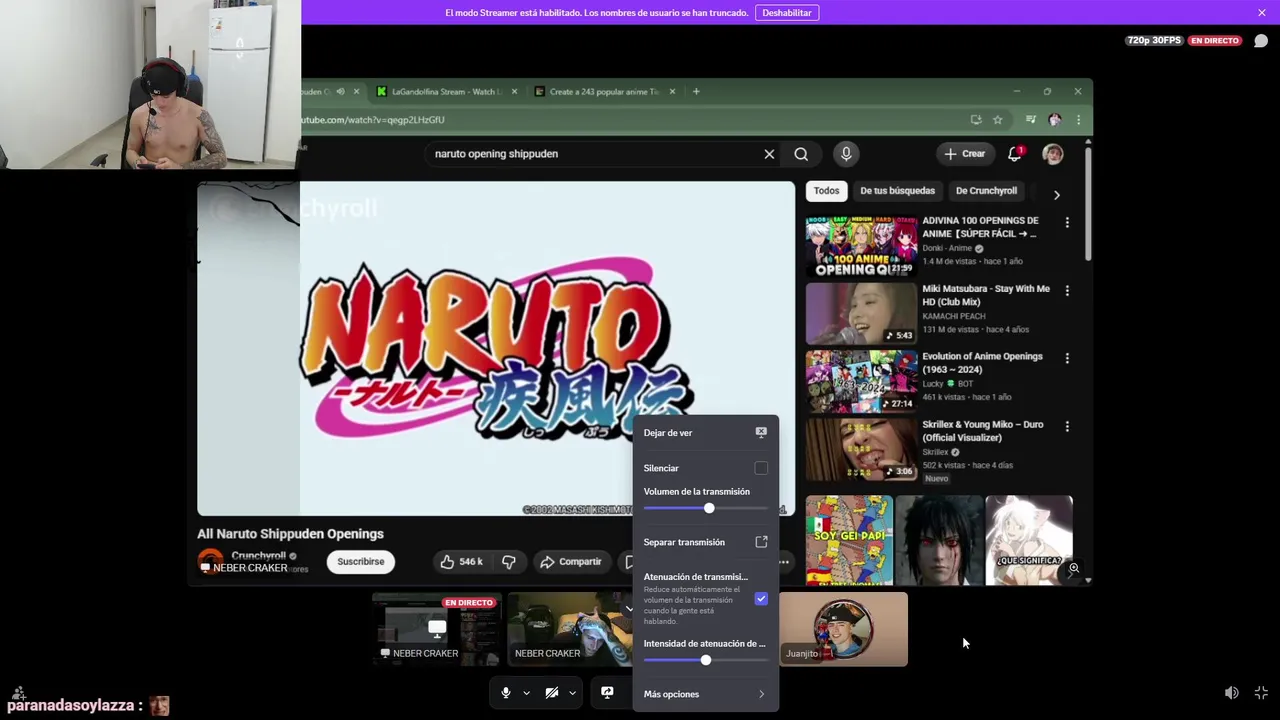Image resolution: width=1280 pixels, height=720 pixels.
Task: Open the Chrome profile avatar
Action: point(1054,120)
